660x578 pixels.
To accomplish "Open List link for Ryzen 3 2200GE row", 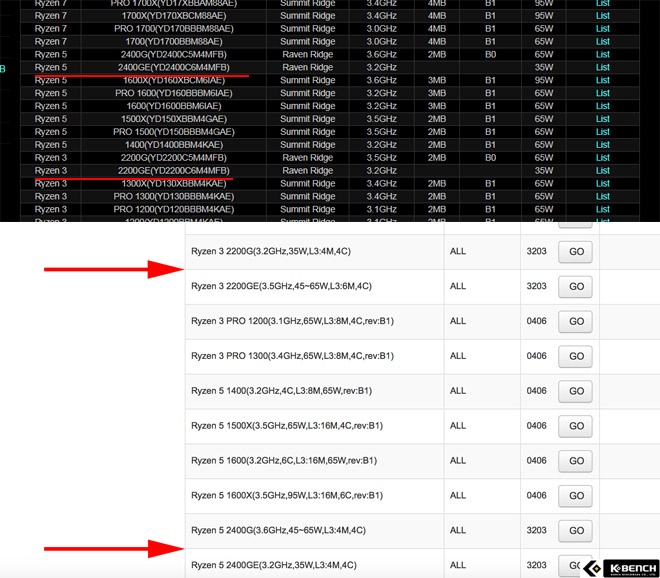I will (x=602, y=170).
